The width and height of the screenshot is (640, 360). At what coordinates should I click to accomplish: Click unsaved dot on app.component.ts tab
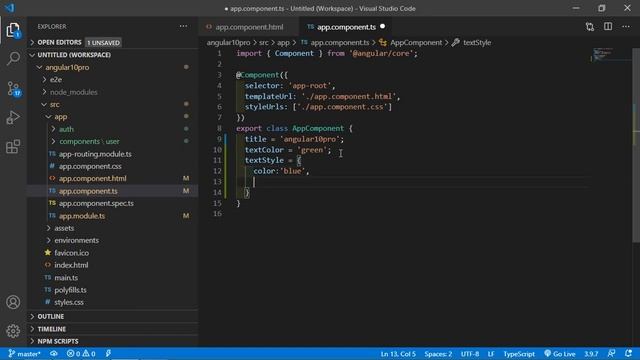(x=382, y=27)
